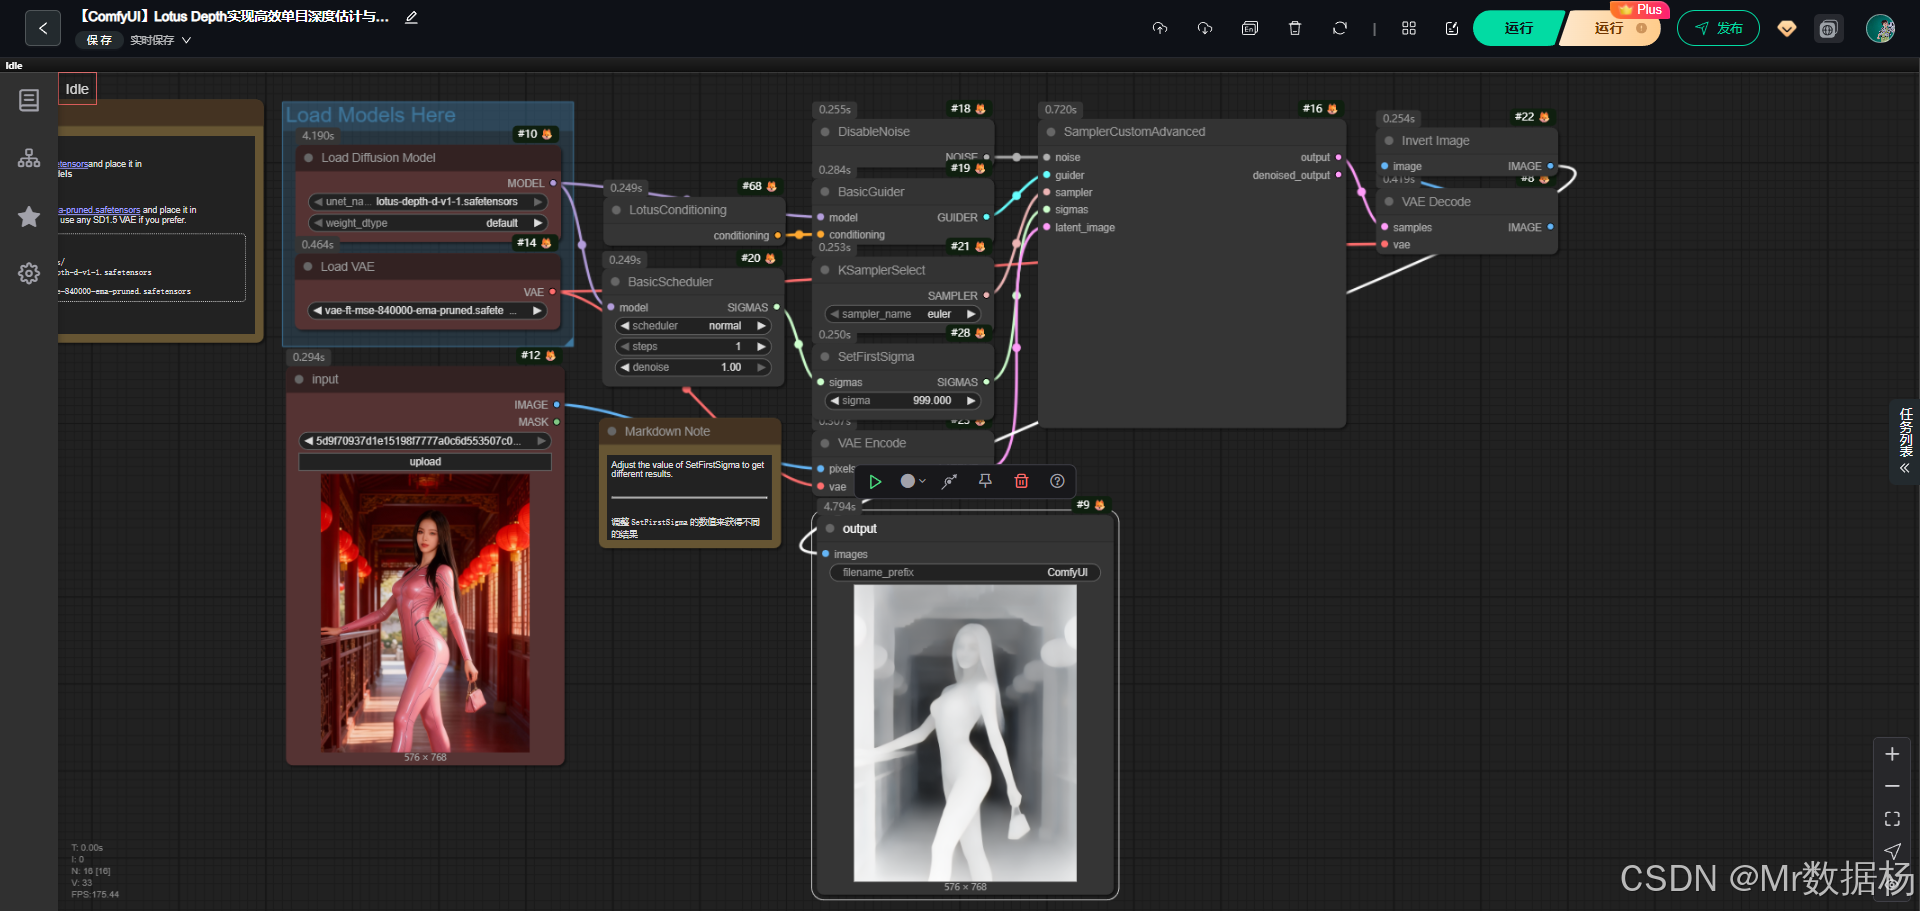Image resolution: width=1920 pixels, height=911 pixels.
Task: Collapse the SetFirstSigma node dot
Action: 825,357
